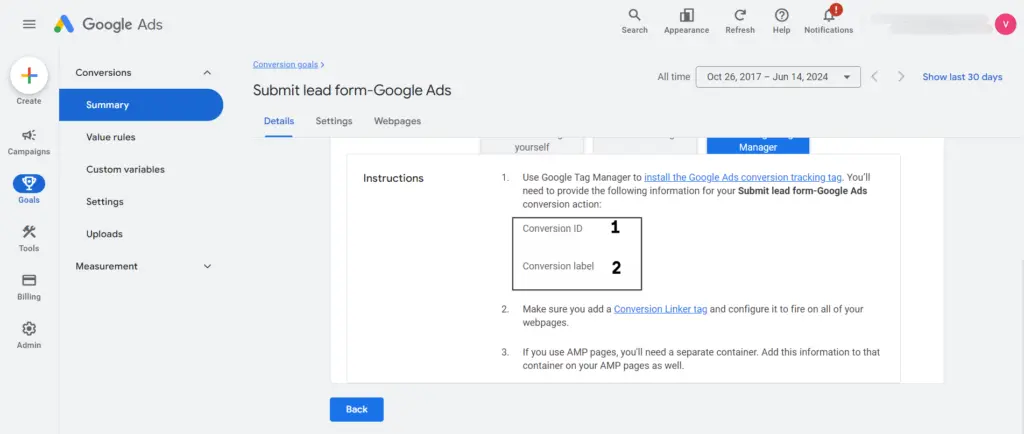
Task: Select Value rules in the sidebar
Action: coord(110,137)
